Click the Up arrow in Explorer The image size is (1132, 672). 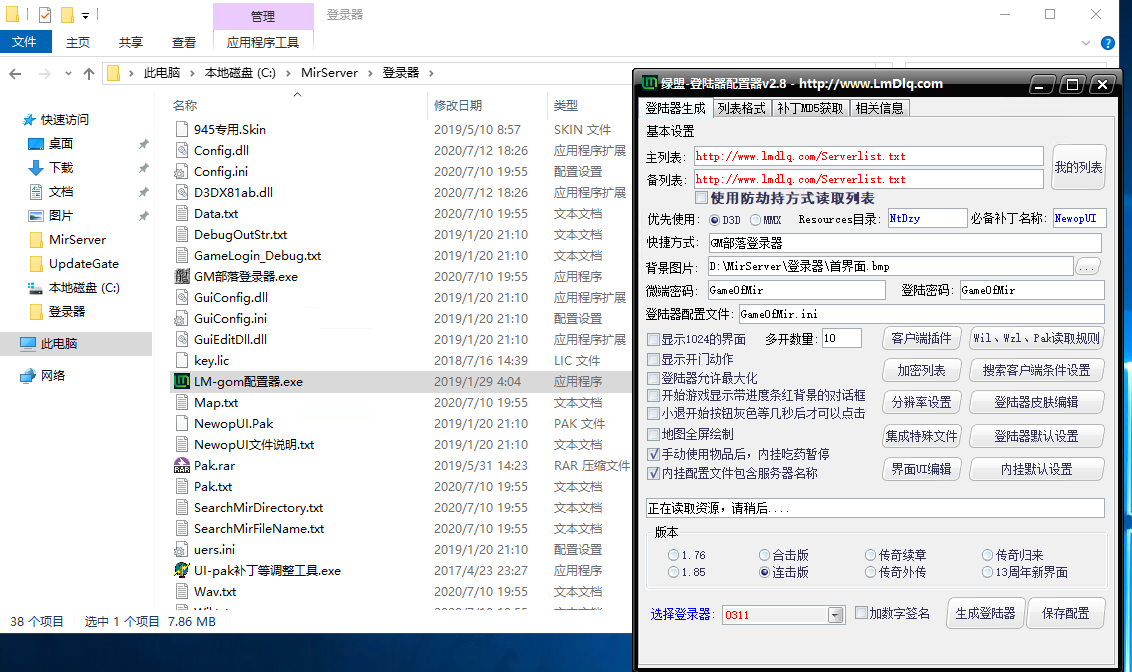(x=89, y=74)
